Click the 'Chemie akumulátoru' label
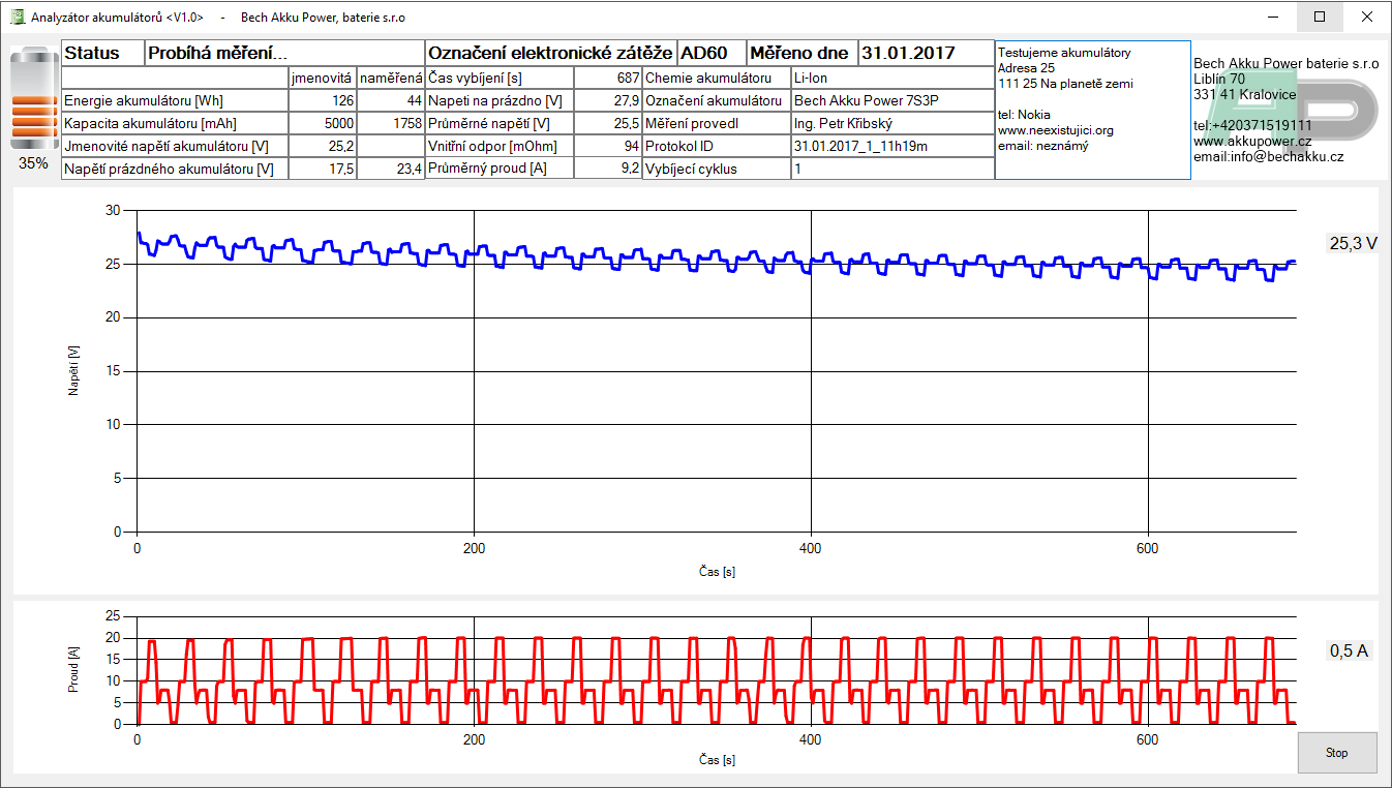The image size is (1393, 789). point(707,77)
